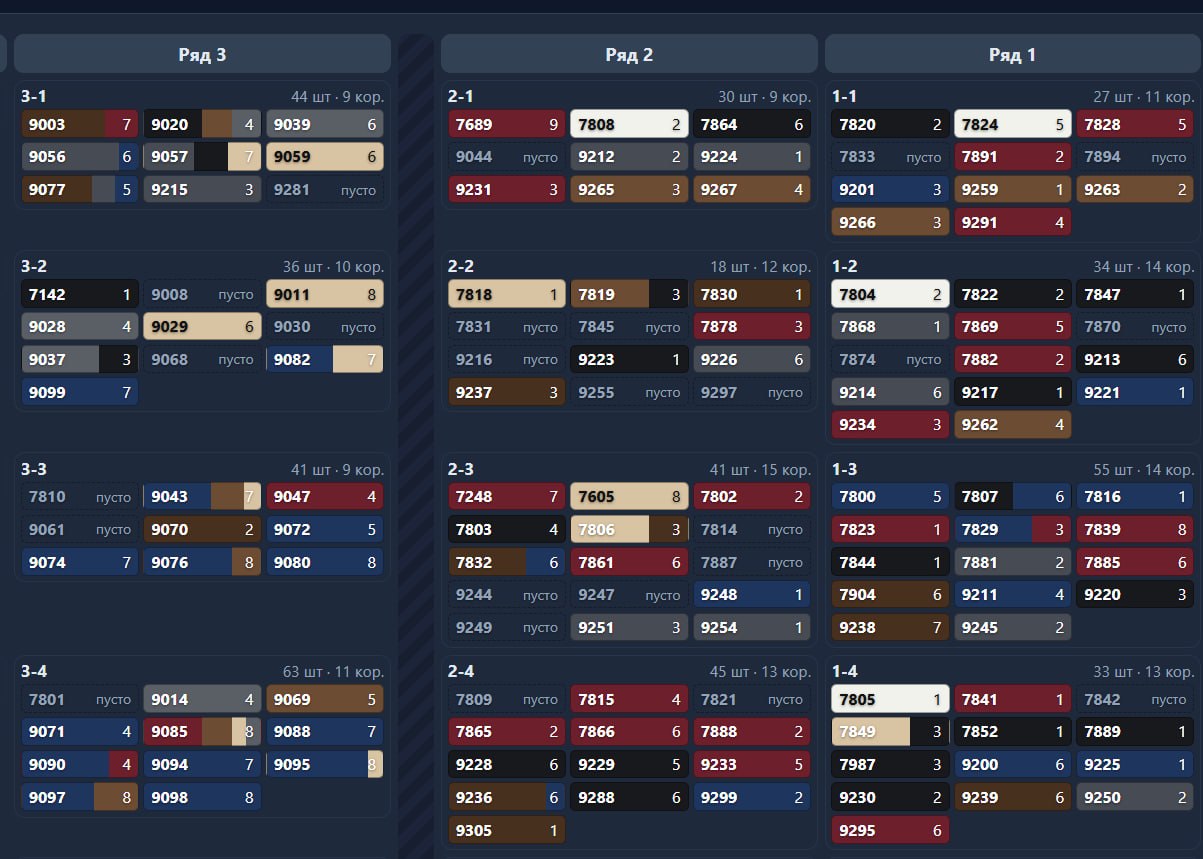The width and height of the screenshot is (1203, 859).
Task: Click box 9057 in section 3-1
Action: coord(202,157)
